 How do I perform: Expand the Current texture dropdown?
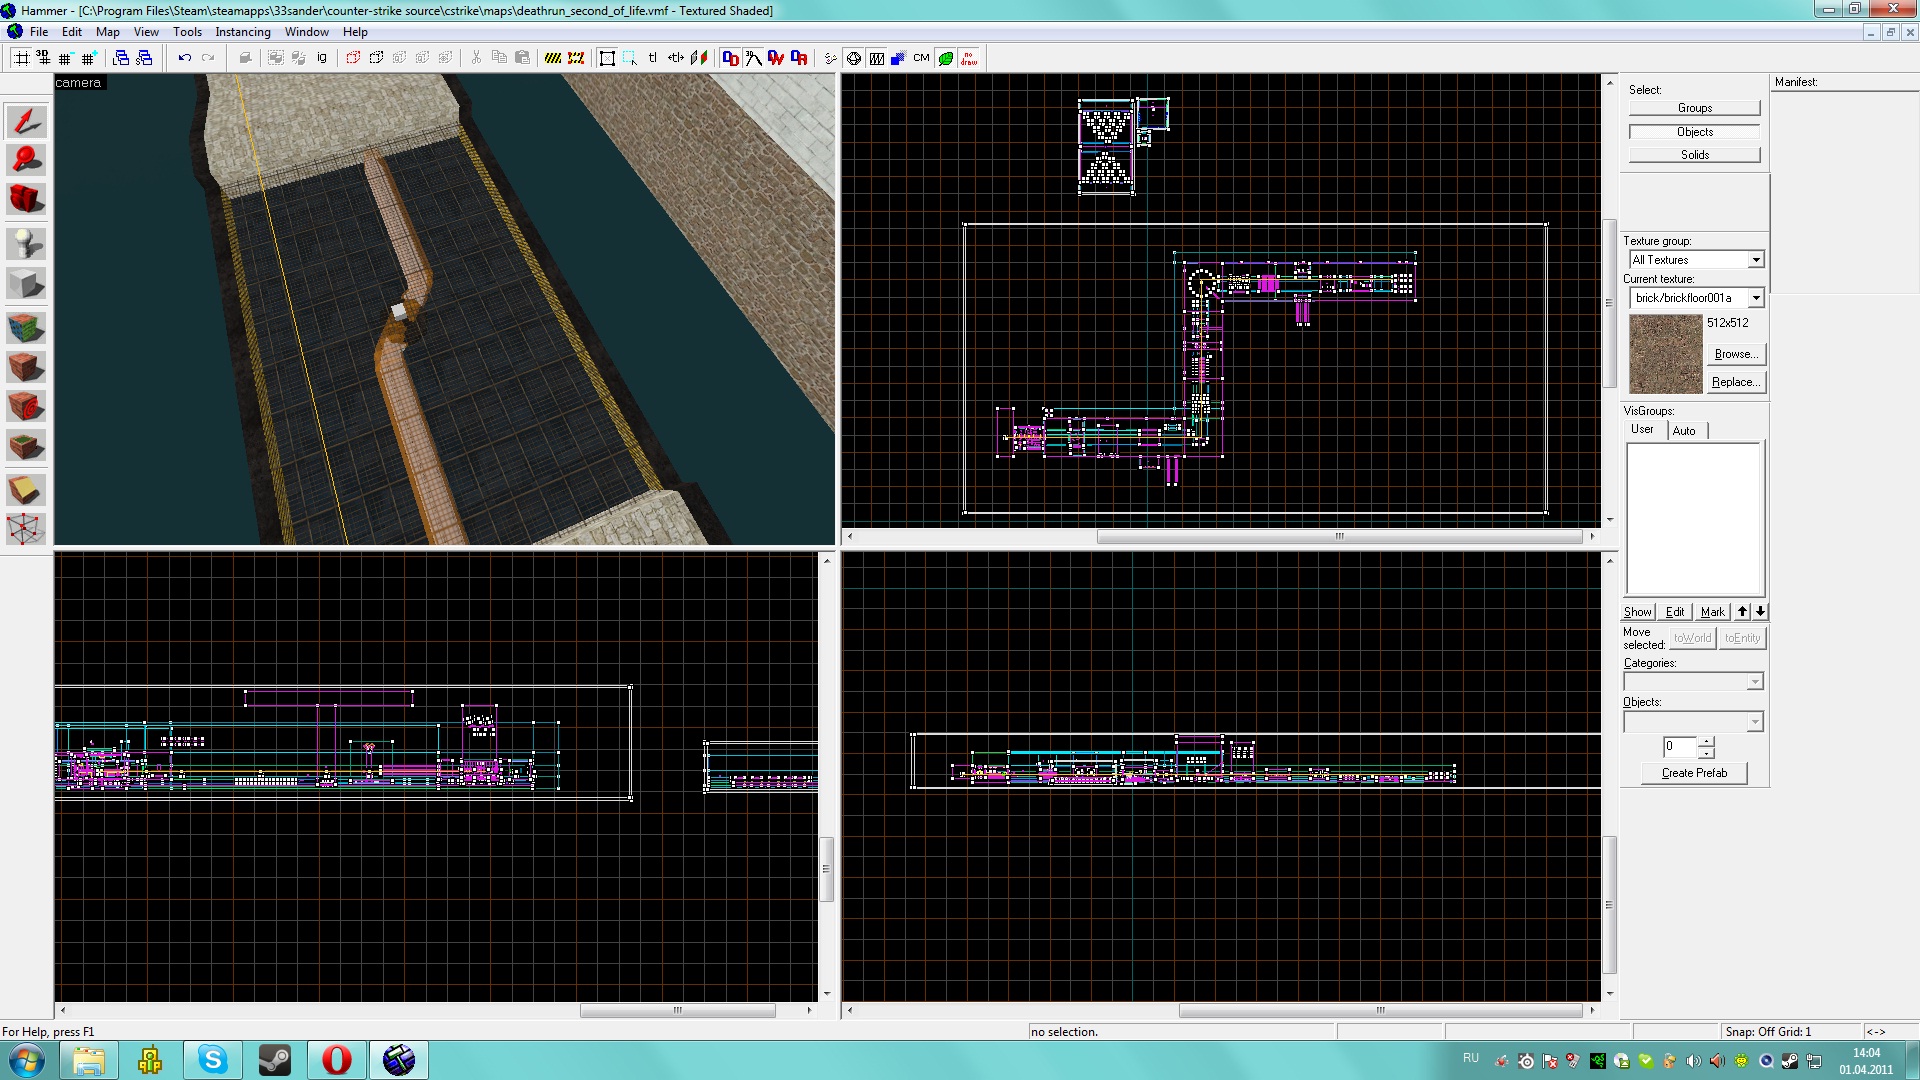click(x=1755, y=298)
